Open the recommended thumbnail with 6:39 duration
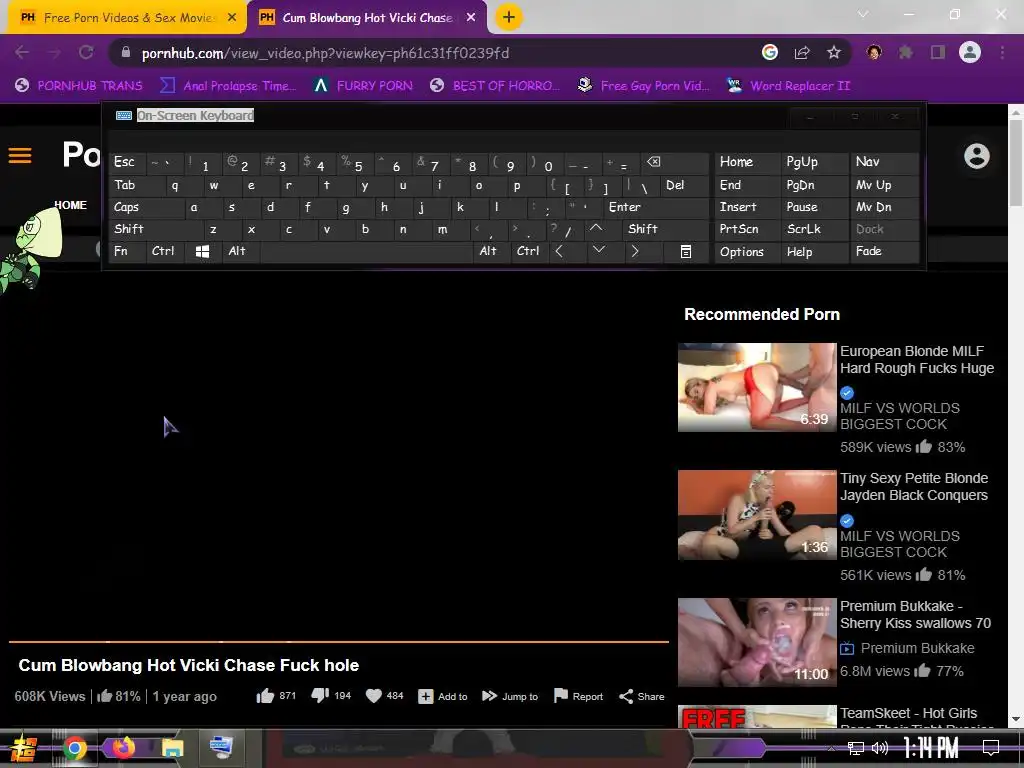The height and width of the screenshot is (768, 1024). tap(757, 387)
